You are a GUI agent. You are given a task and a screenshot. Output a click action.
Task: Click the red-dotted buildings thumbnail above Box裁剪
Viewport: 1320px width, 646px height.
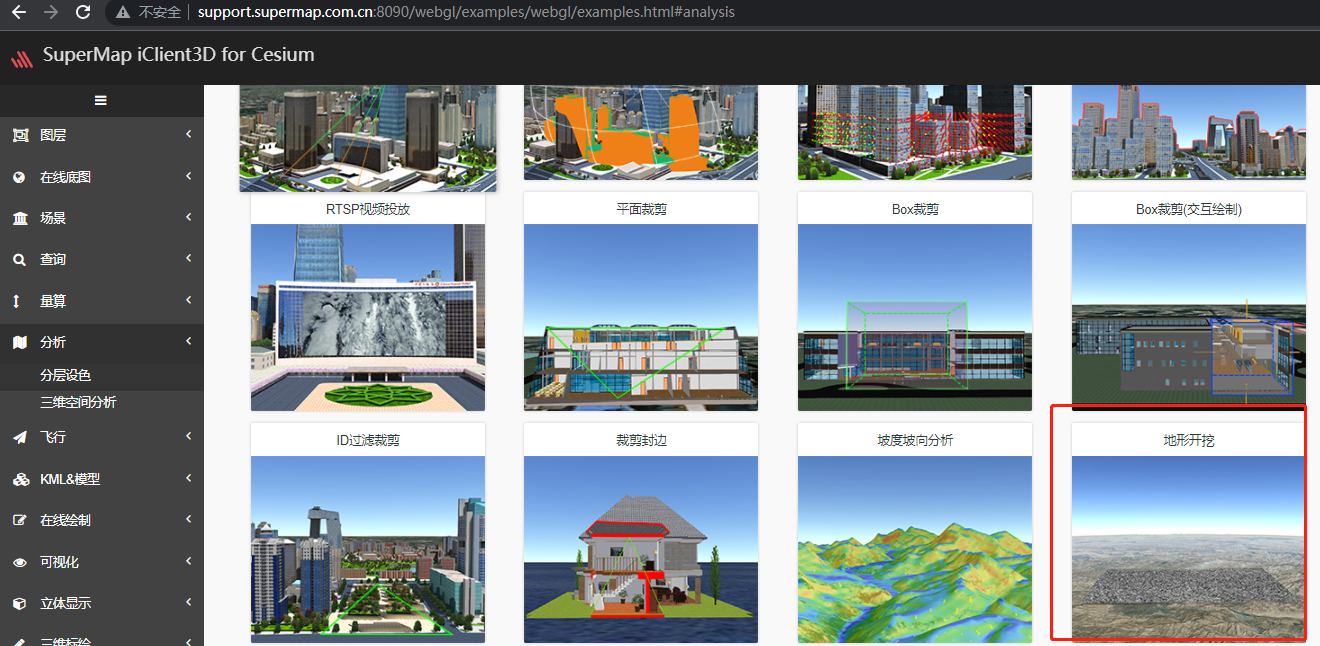tap(915, 133)
